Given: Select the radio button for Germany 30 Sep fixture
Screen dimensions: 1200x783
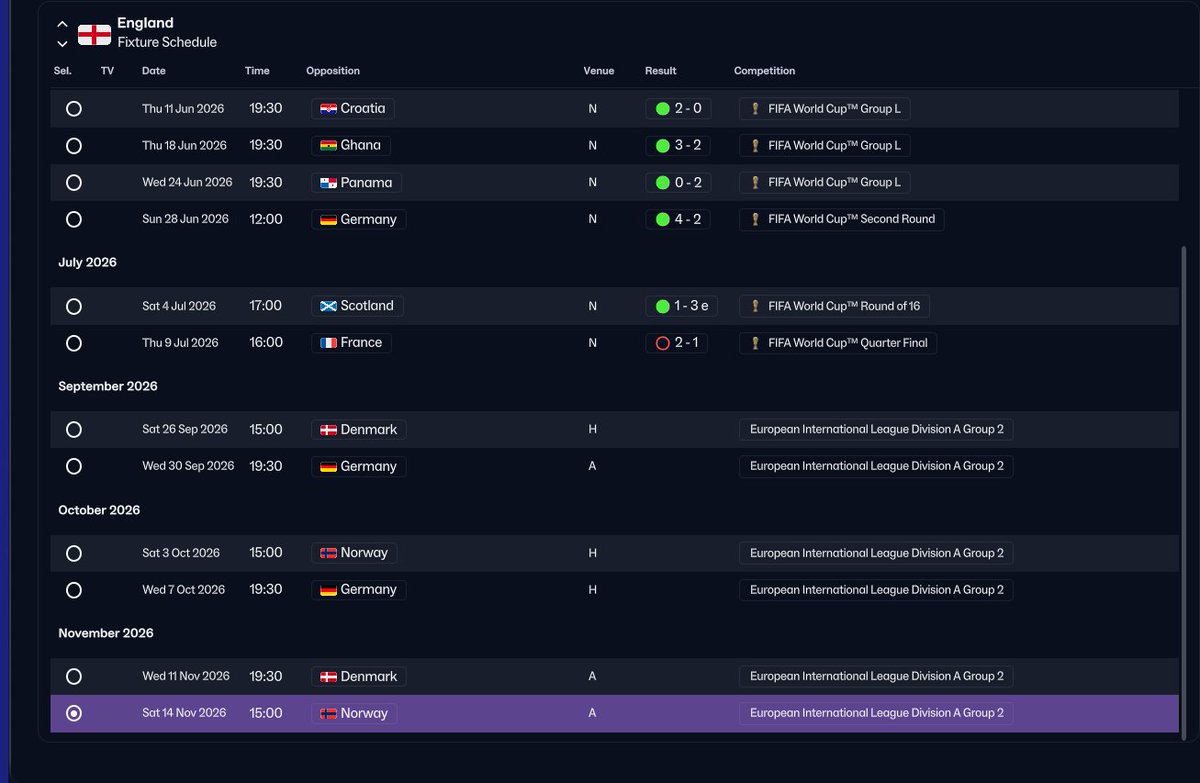Looking at the screenshot, I should [x=74, y=466].
